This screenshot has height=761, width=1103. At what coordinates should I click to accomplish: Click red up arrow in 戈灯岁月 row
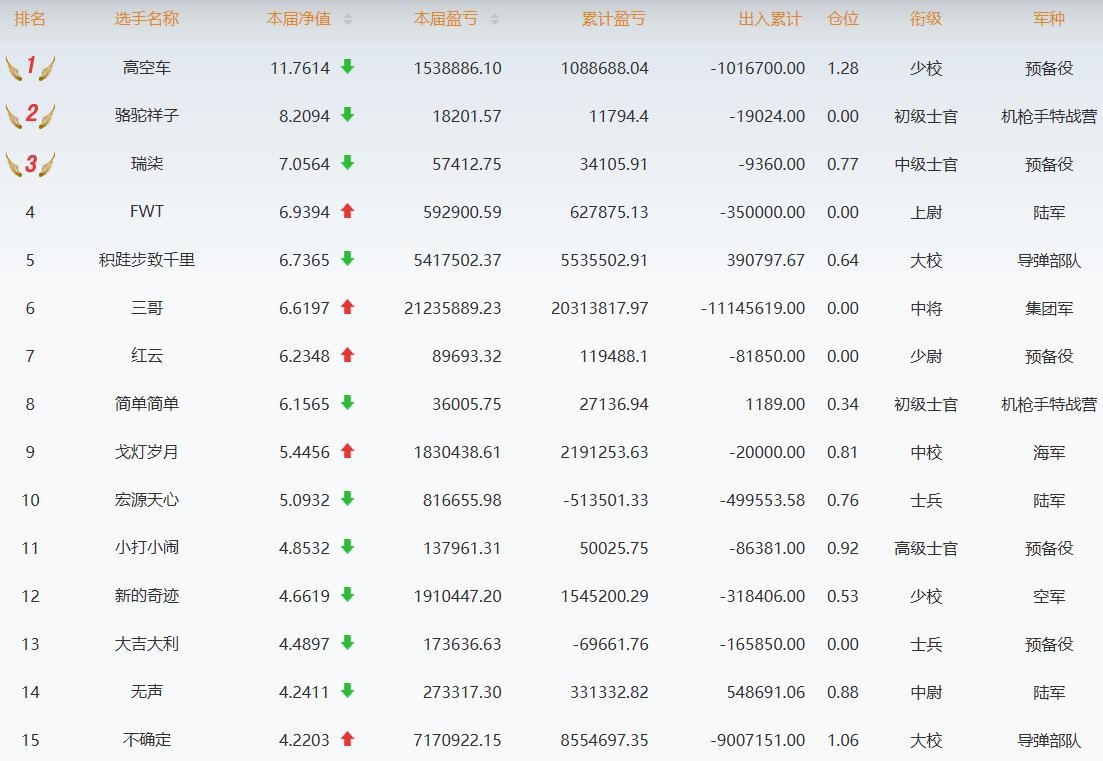coord(347,451)
